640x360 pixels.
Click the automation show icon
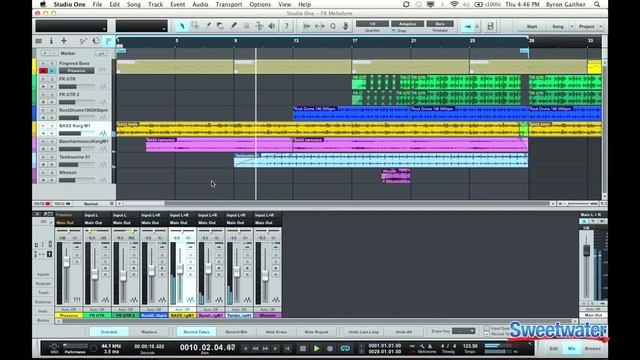click(x=83, y=41)
